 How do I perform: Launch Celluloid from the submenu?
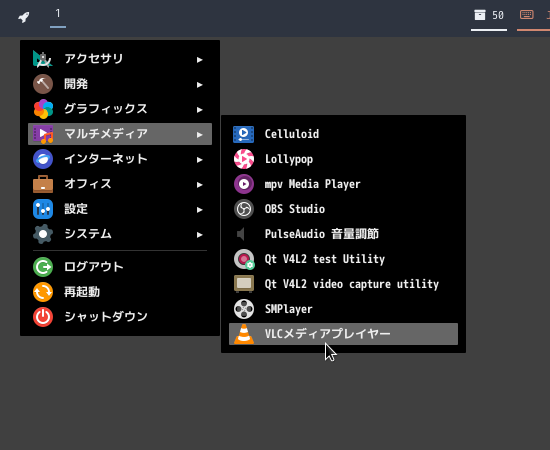[343, 134]
